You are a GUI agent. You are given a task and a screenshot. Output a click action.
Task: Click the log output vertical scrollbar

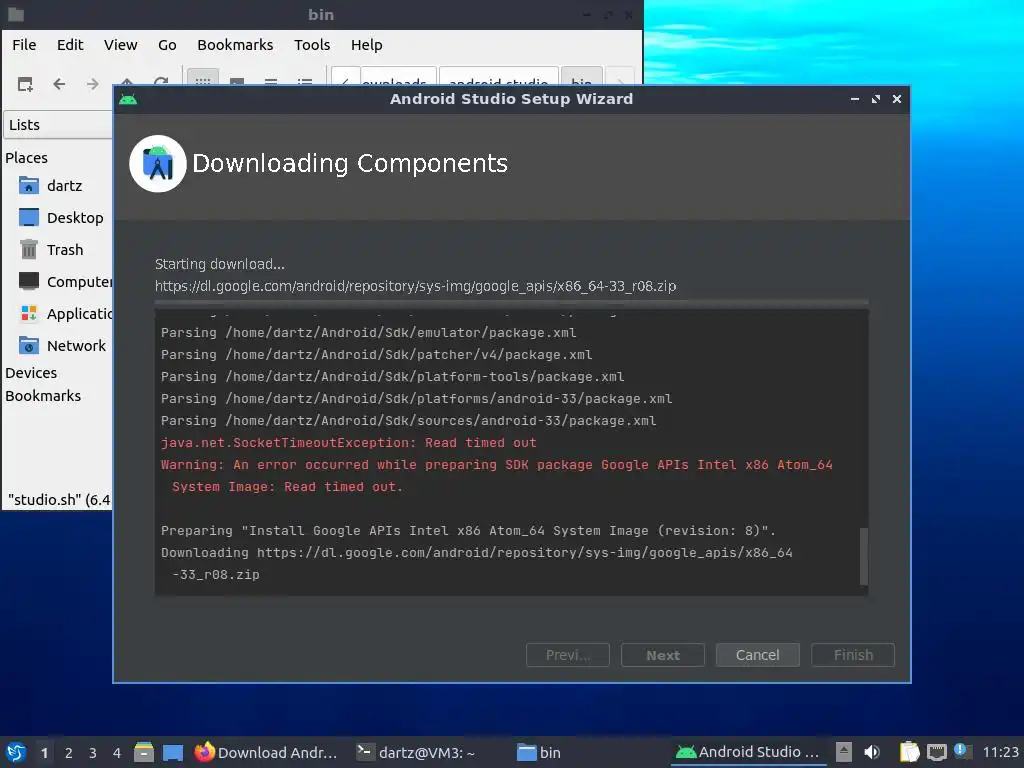click(864, 556)
